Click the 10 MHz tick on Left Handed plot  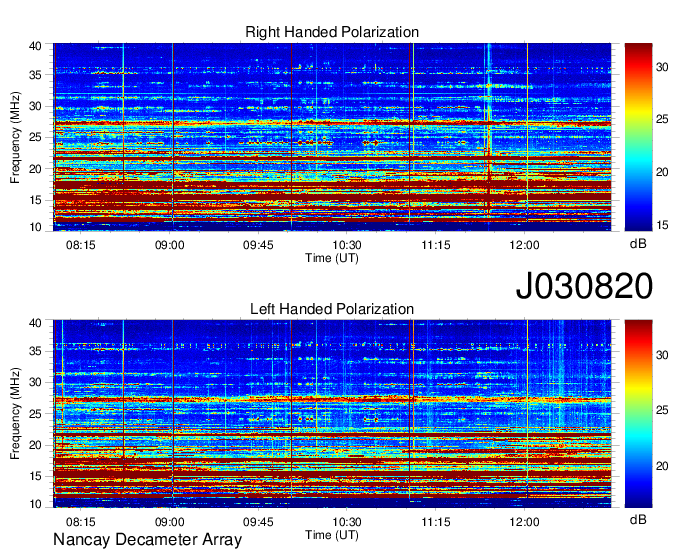[35, 504]
